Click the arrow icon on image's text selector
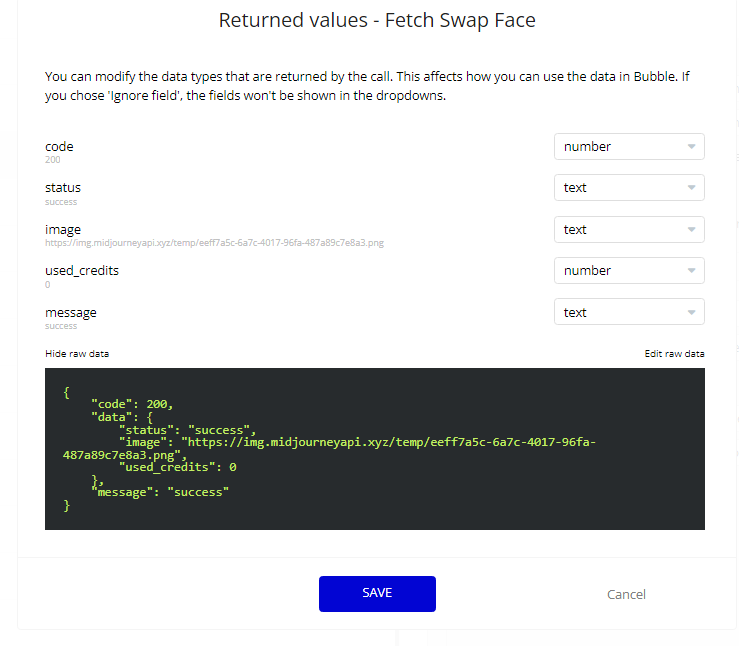 [x=691, y=230]
